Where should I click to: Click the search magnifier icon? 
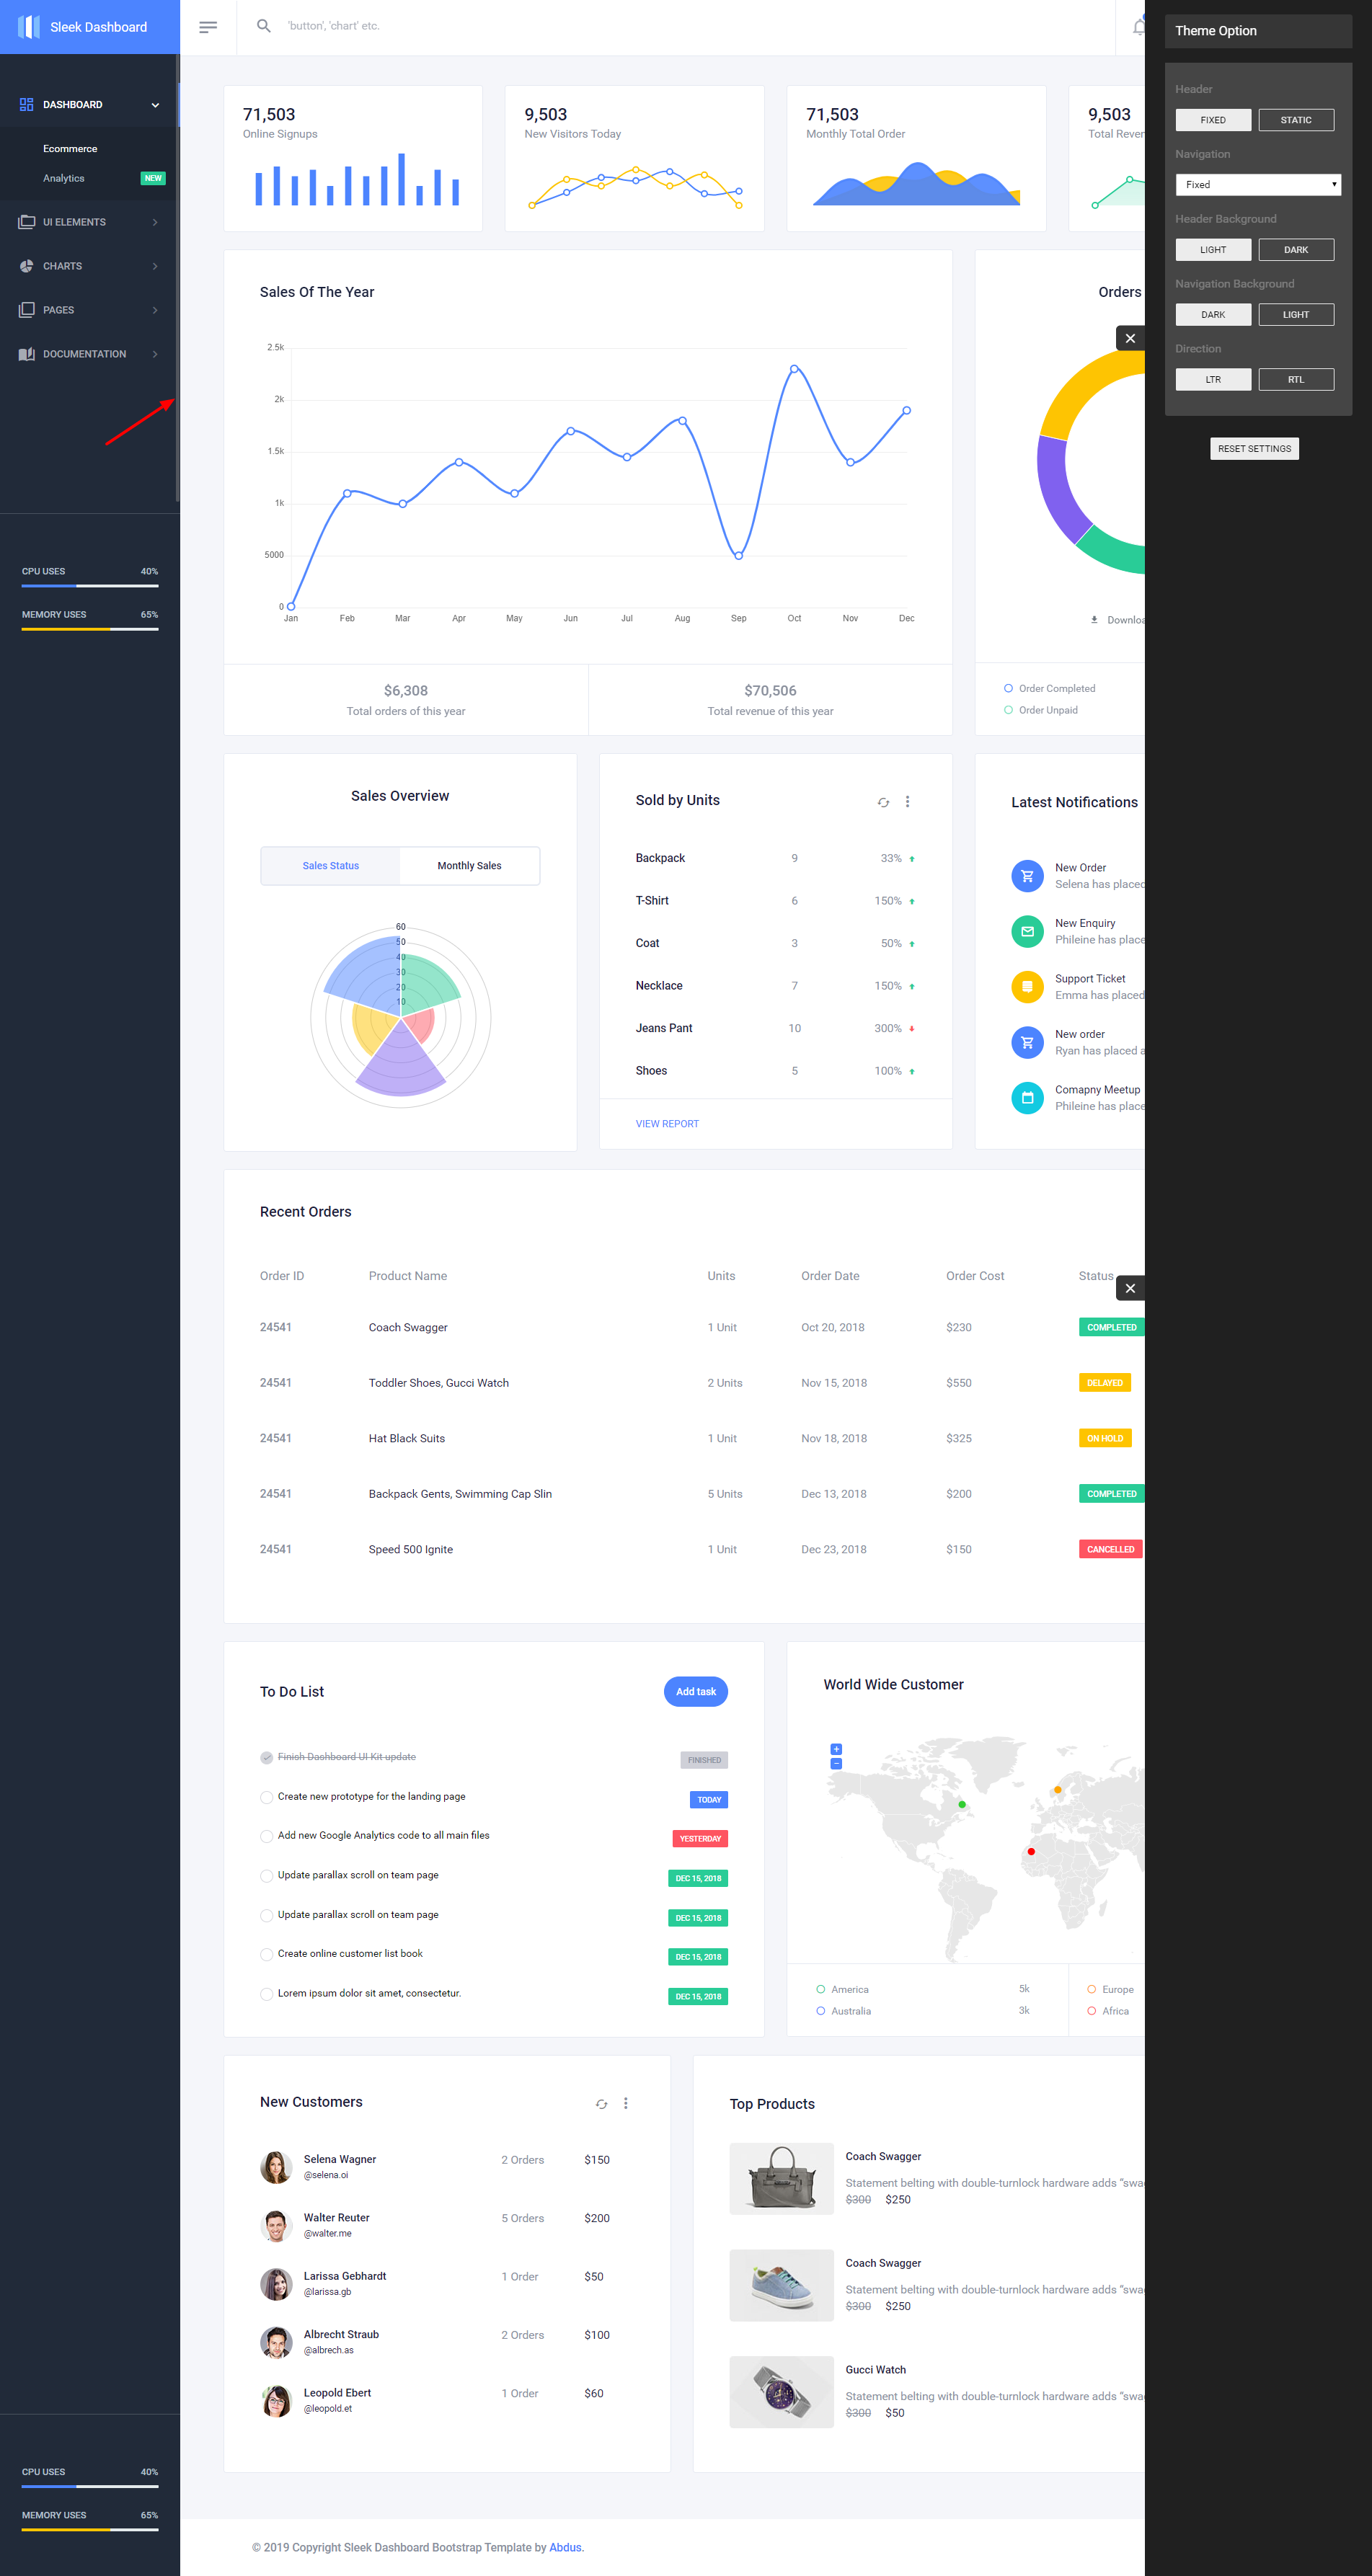pos(263,25)
